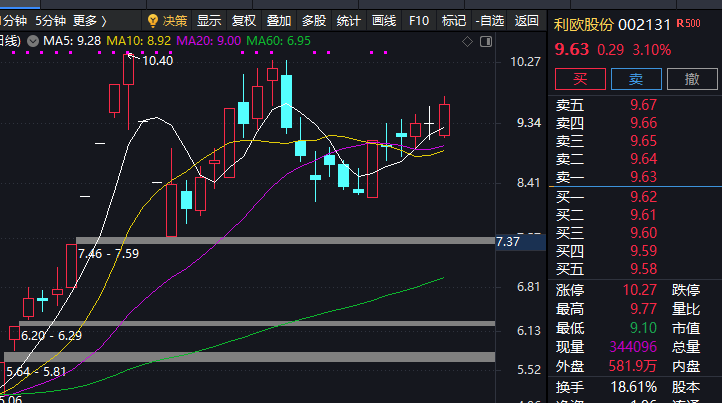The height and width of the screenshot is (403, 722).
Task: Click the MA20: 9.00 label
Action: pyautogui.click(x=209, y=41)
